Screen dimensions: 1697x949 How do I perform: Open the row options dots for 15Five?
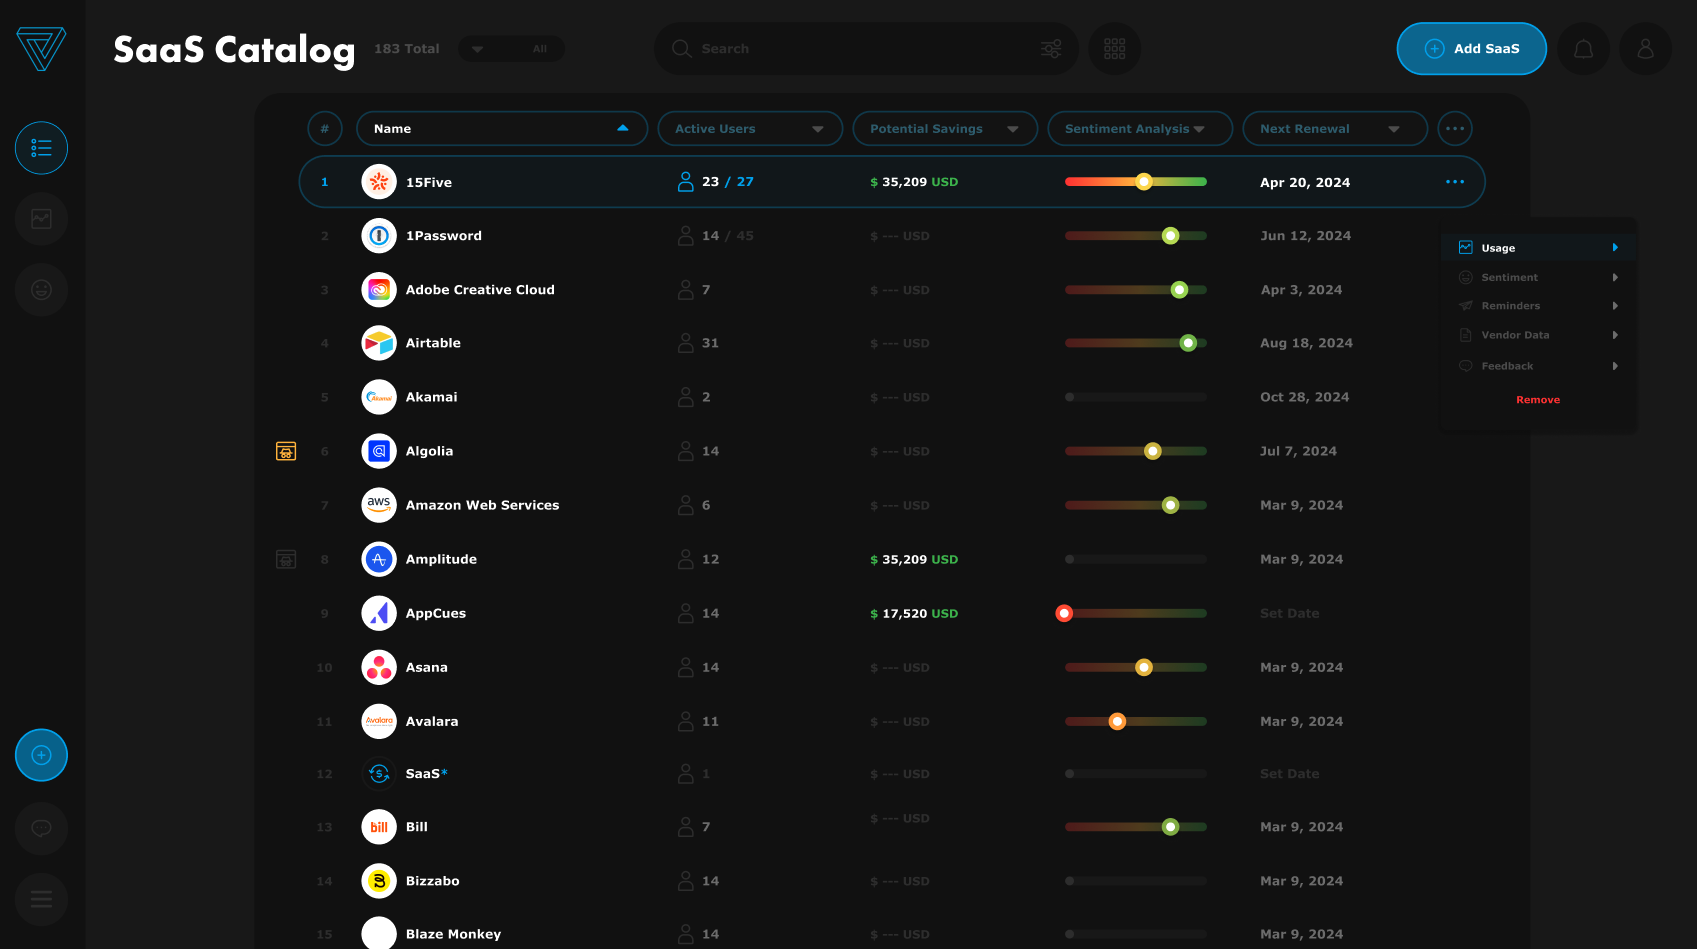pos(1455,182)
